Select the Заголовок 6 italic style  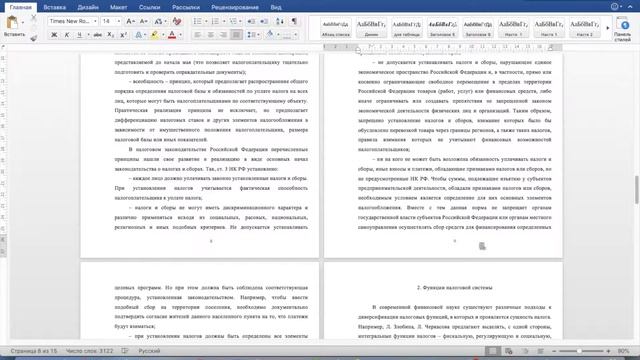(x=442, y=28)
